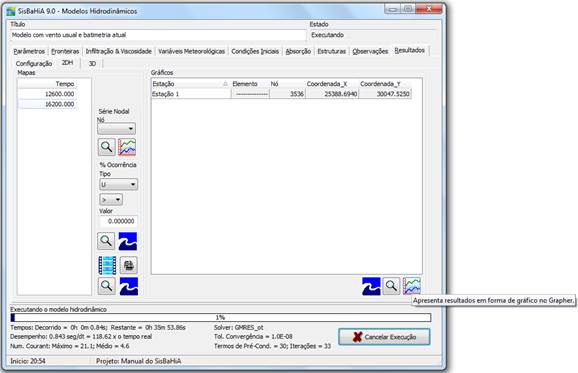Select the Estação 1 row

[281, 94]
